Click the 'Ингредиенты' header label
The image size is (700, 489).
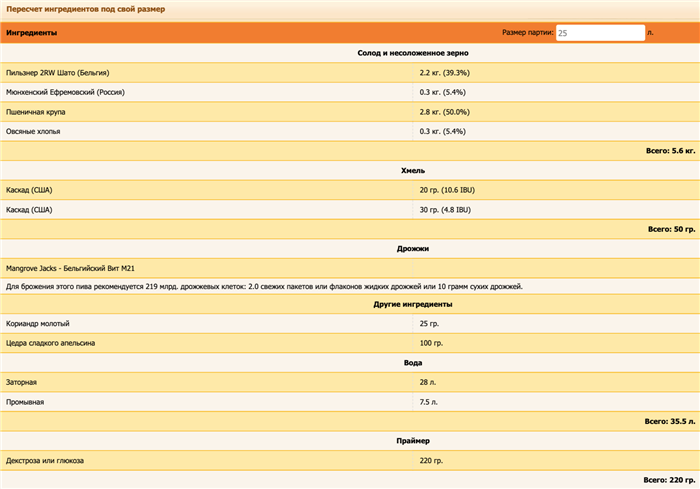coord(32,33)
